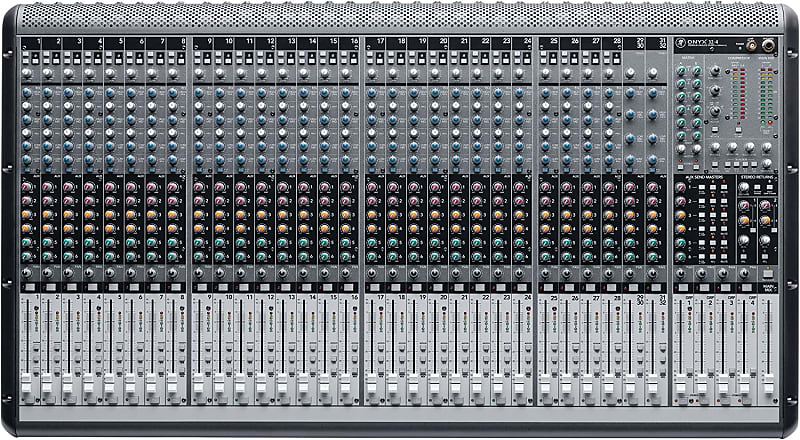Turn the teal Aux 5 knob on channel 12

[262, 242]
